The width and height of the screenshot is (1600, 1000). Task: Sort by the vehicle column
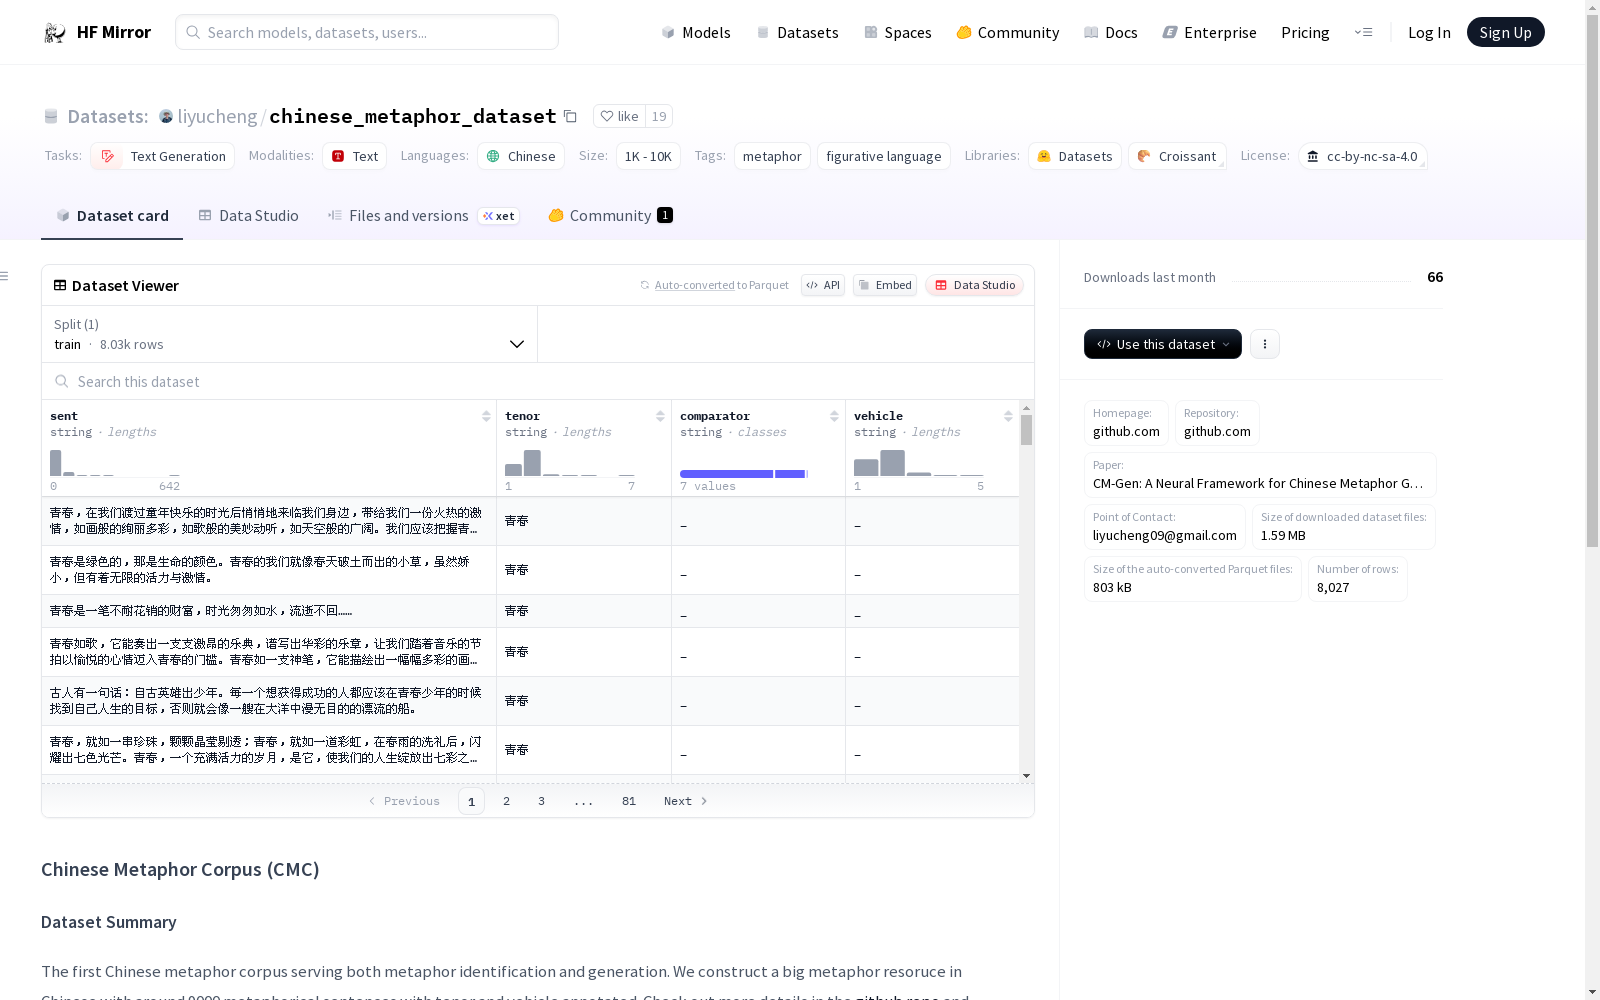click(x=1008, y=416)
